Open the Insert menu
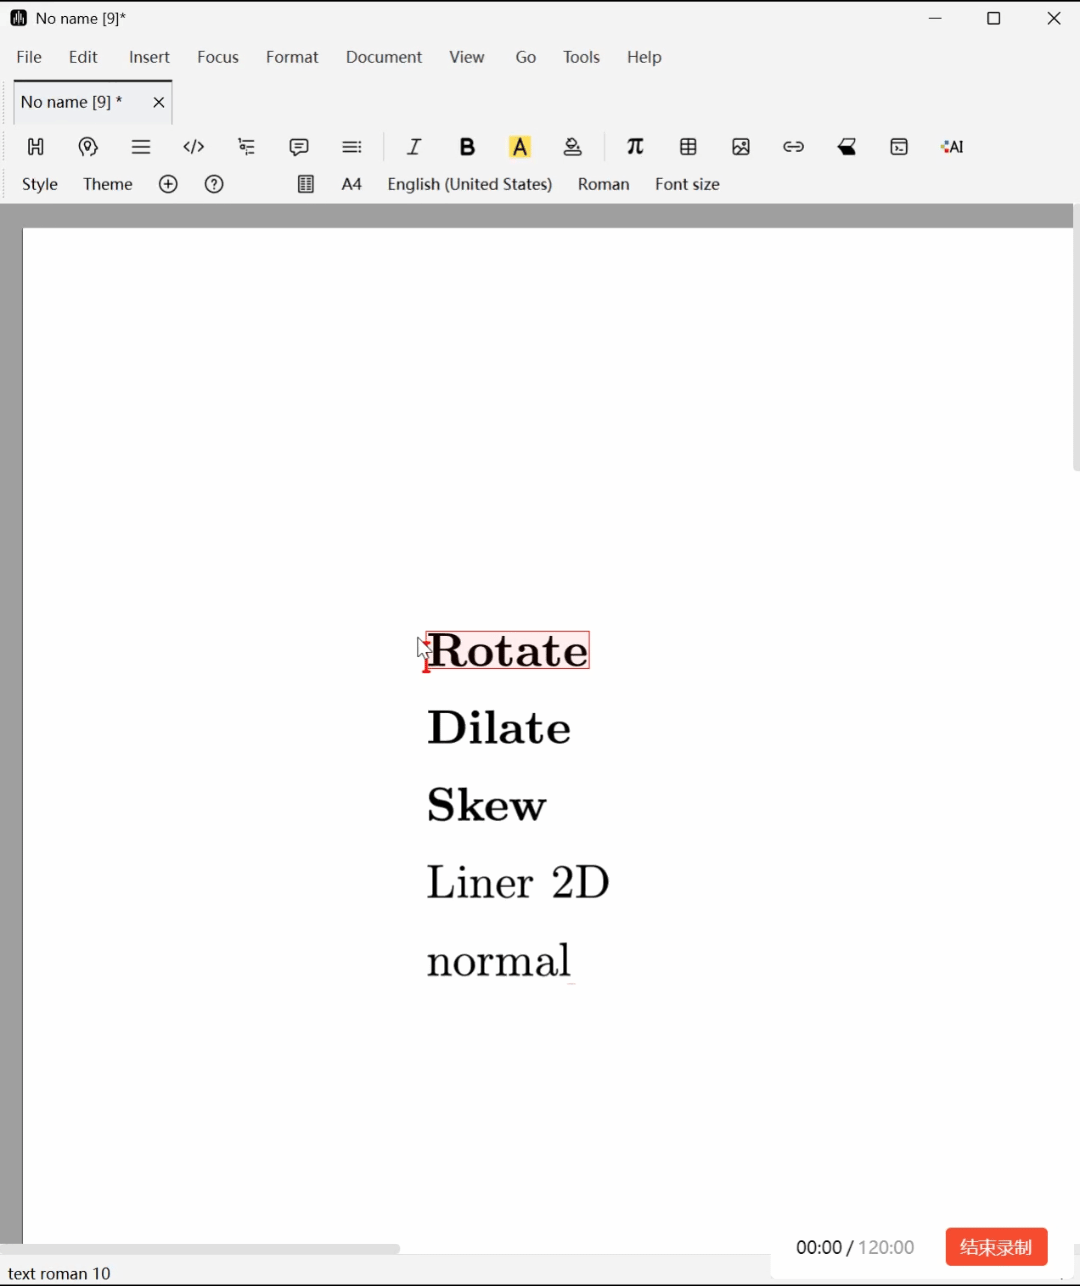This screenshot has height=1286, width=1080. (x=149, y=57)
